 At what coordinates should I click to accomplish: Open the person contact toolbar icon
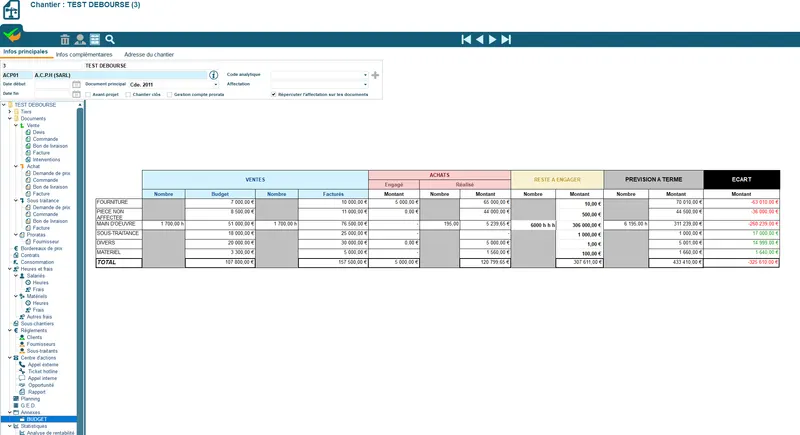[x=80, y=39]
